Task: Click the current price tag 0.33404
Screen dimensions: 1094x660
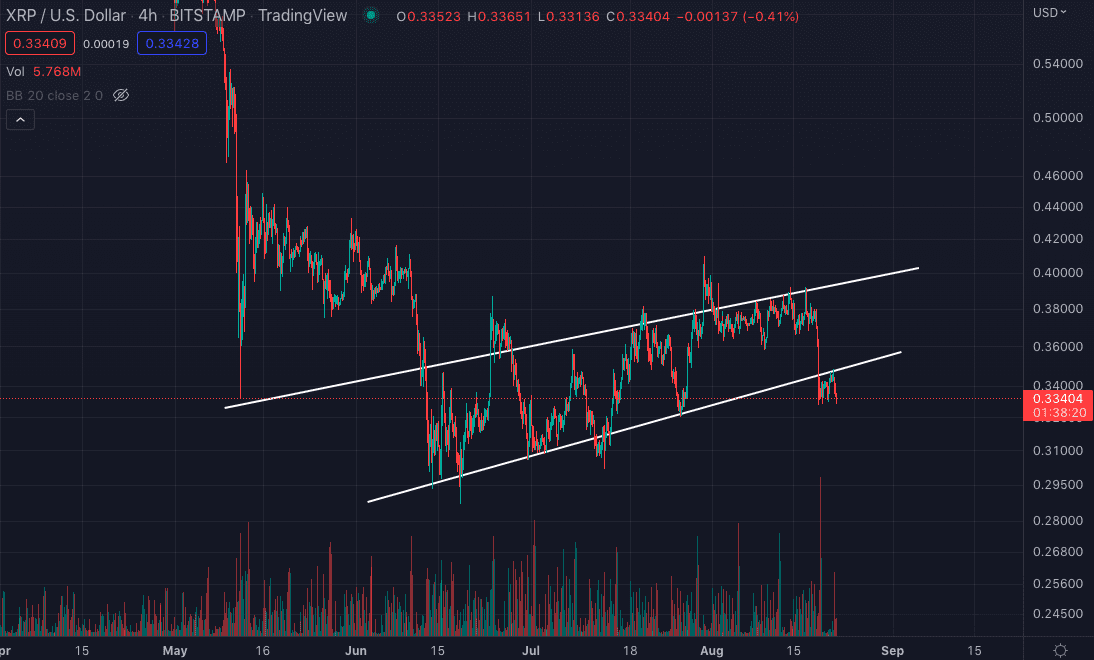Action: click(1058, 399)
